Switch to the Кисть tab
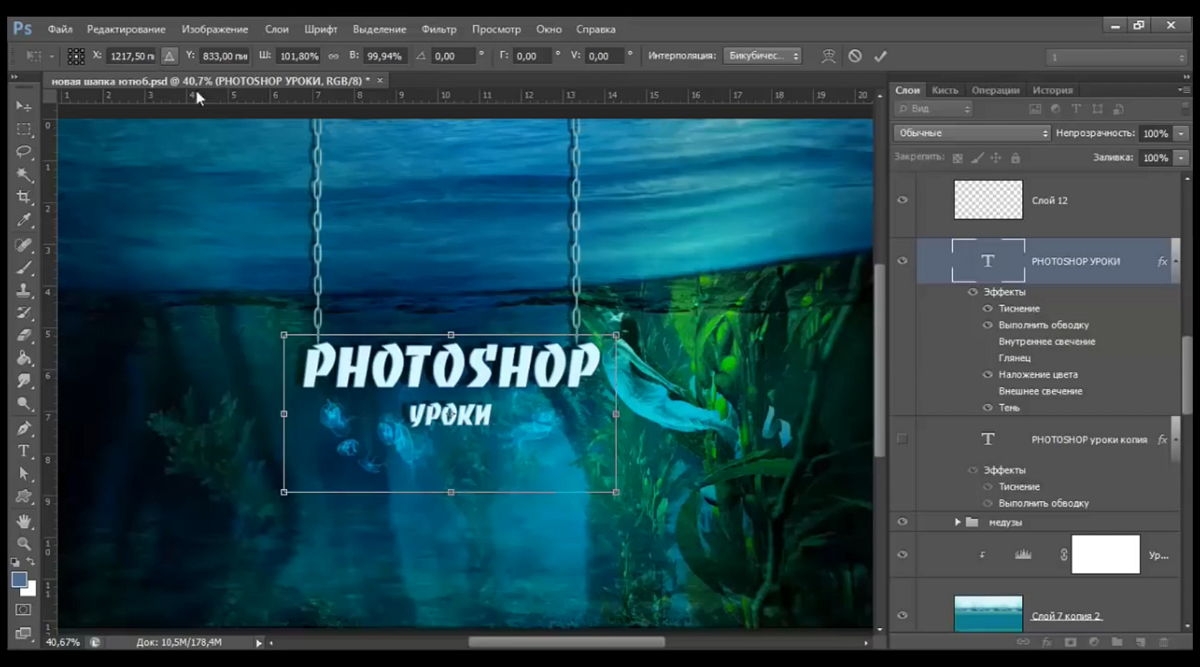 [x=945, y=90]
